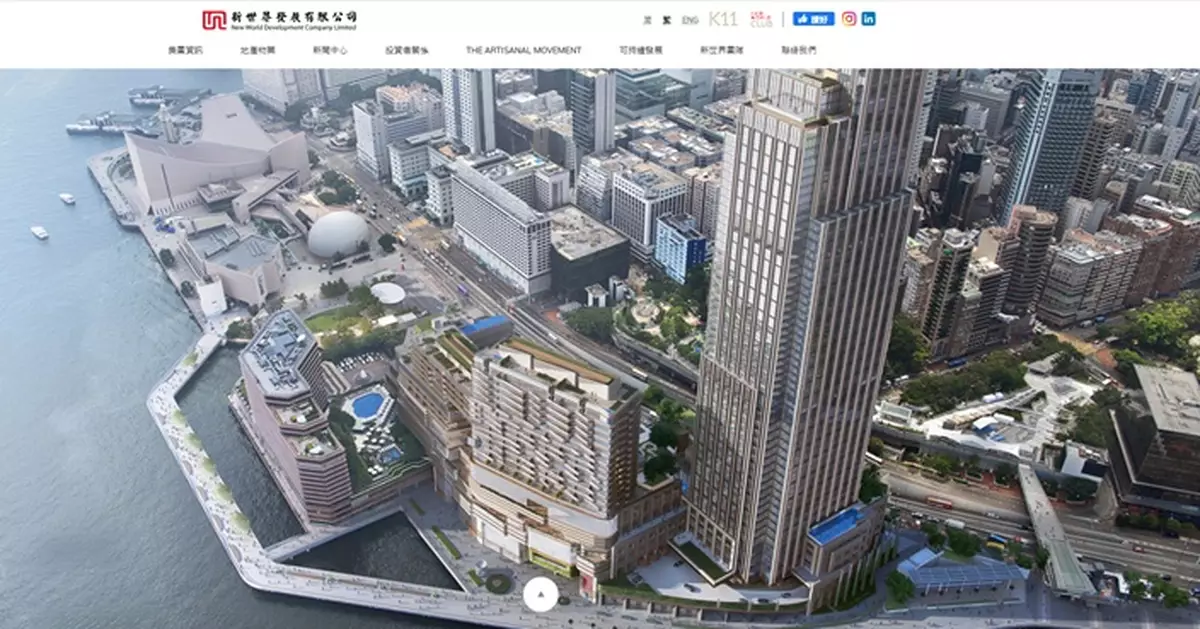The image size is (1200, 629).
Task: Switch language to Simplified Chinese (简)
Action: click(x=648, y=20)
